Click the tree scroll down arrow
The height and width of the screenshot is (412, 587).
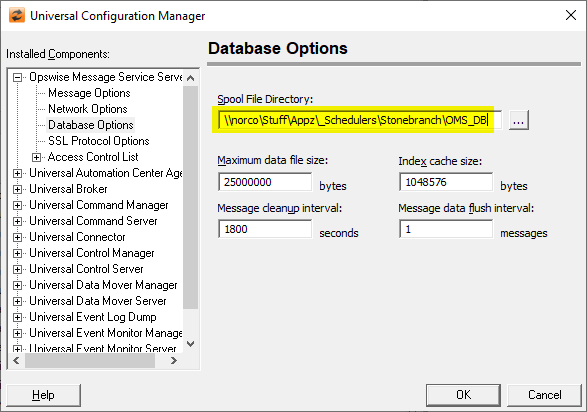pyautogui.click(x=191, y=344)
